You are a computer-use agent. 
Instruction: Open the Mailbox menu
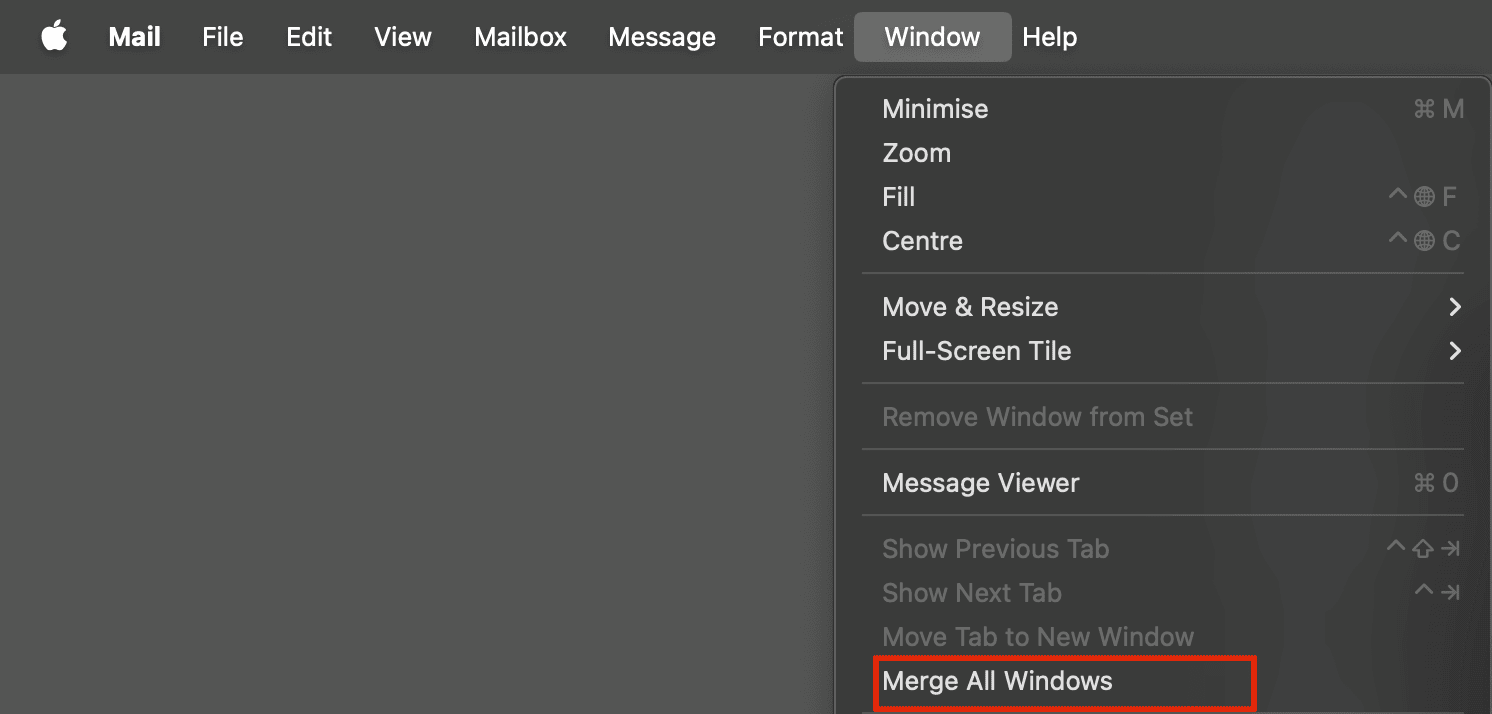click(x=520, y=38)
